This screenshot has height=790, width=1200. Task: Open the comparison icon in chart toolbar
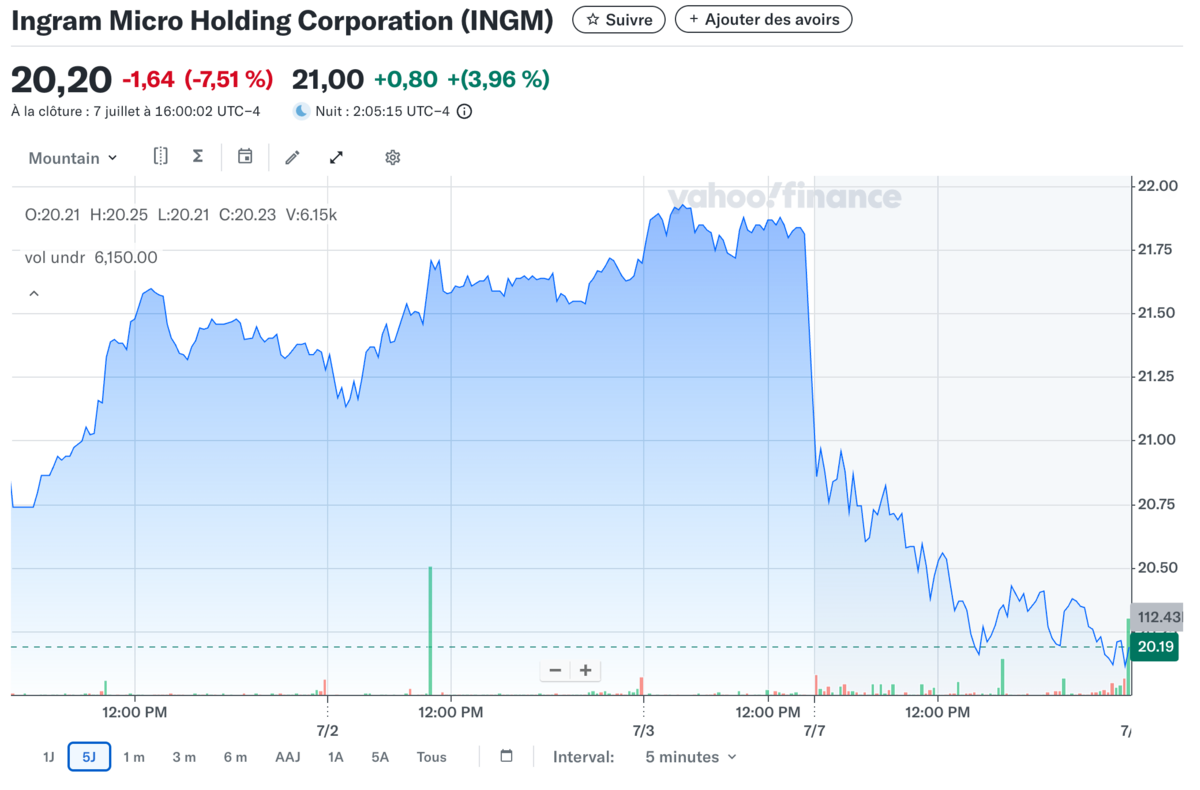point(160,156)
